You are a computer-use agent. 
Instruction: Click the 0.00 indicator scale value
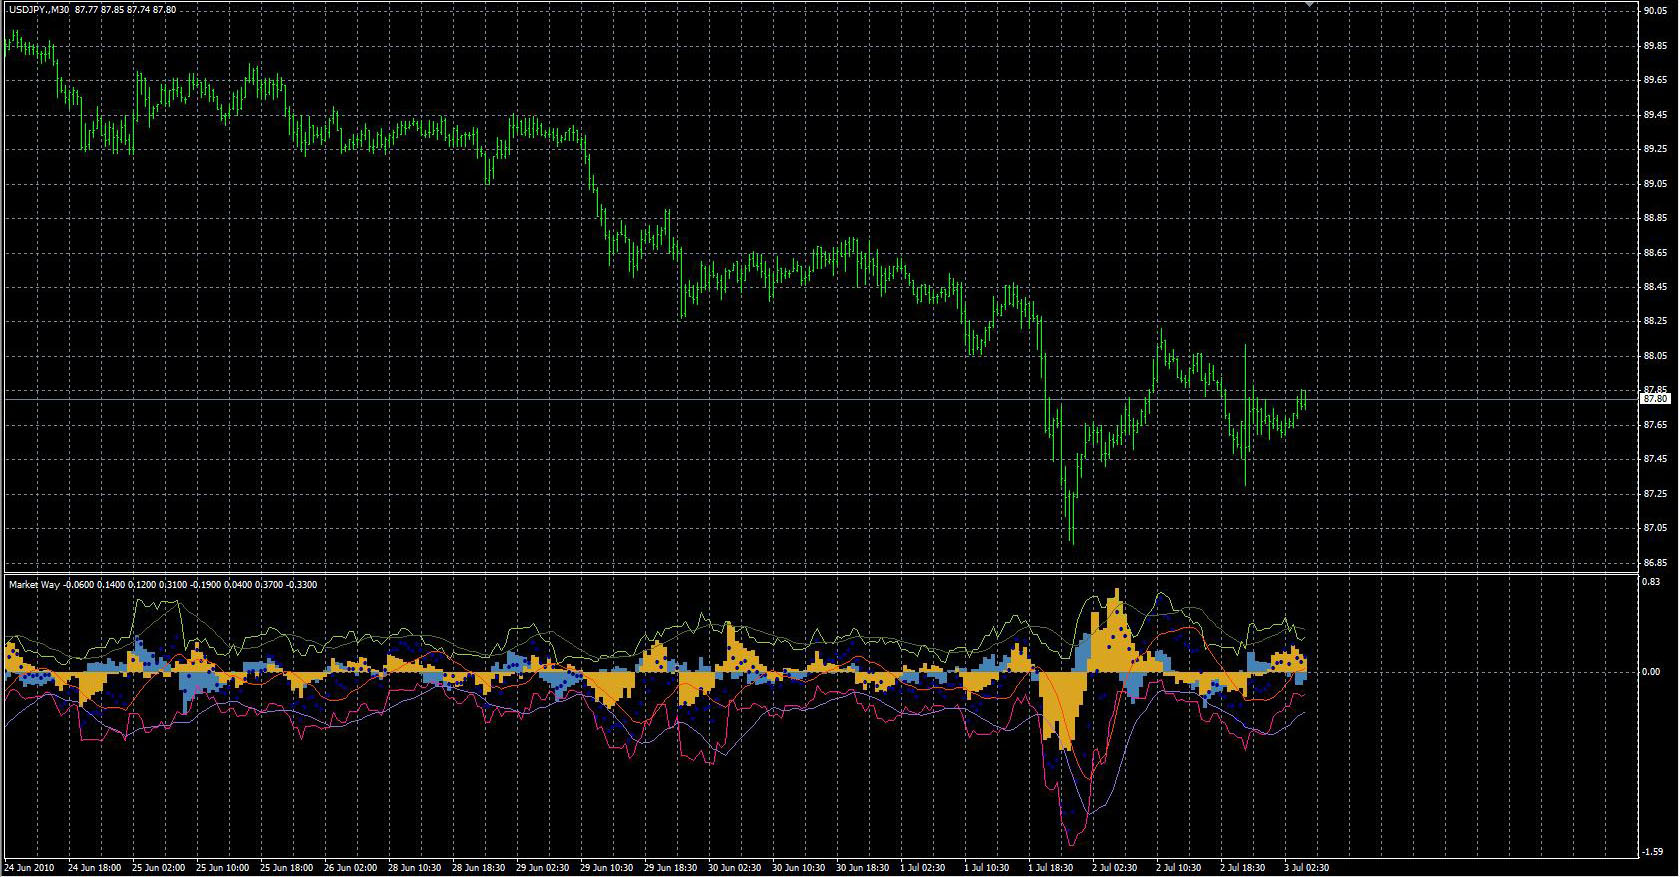pyautogui.click(x=1652, y=672)
